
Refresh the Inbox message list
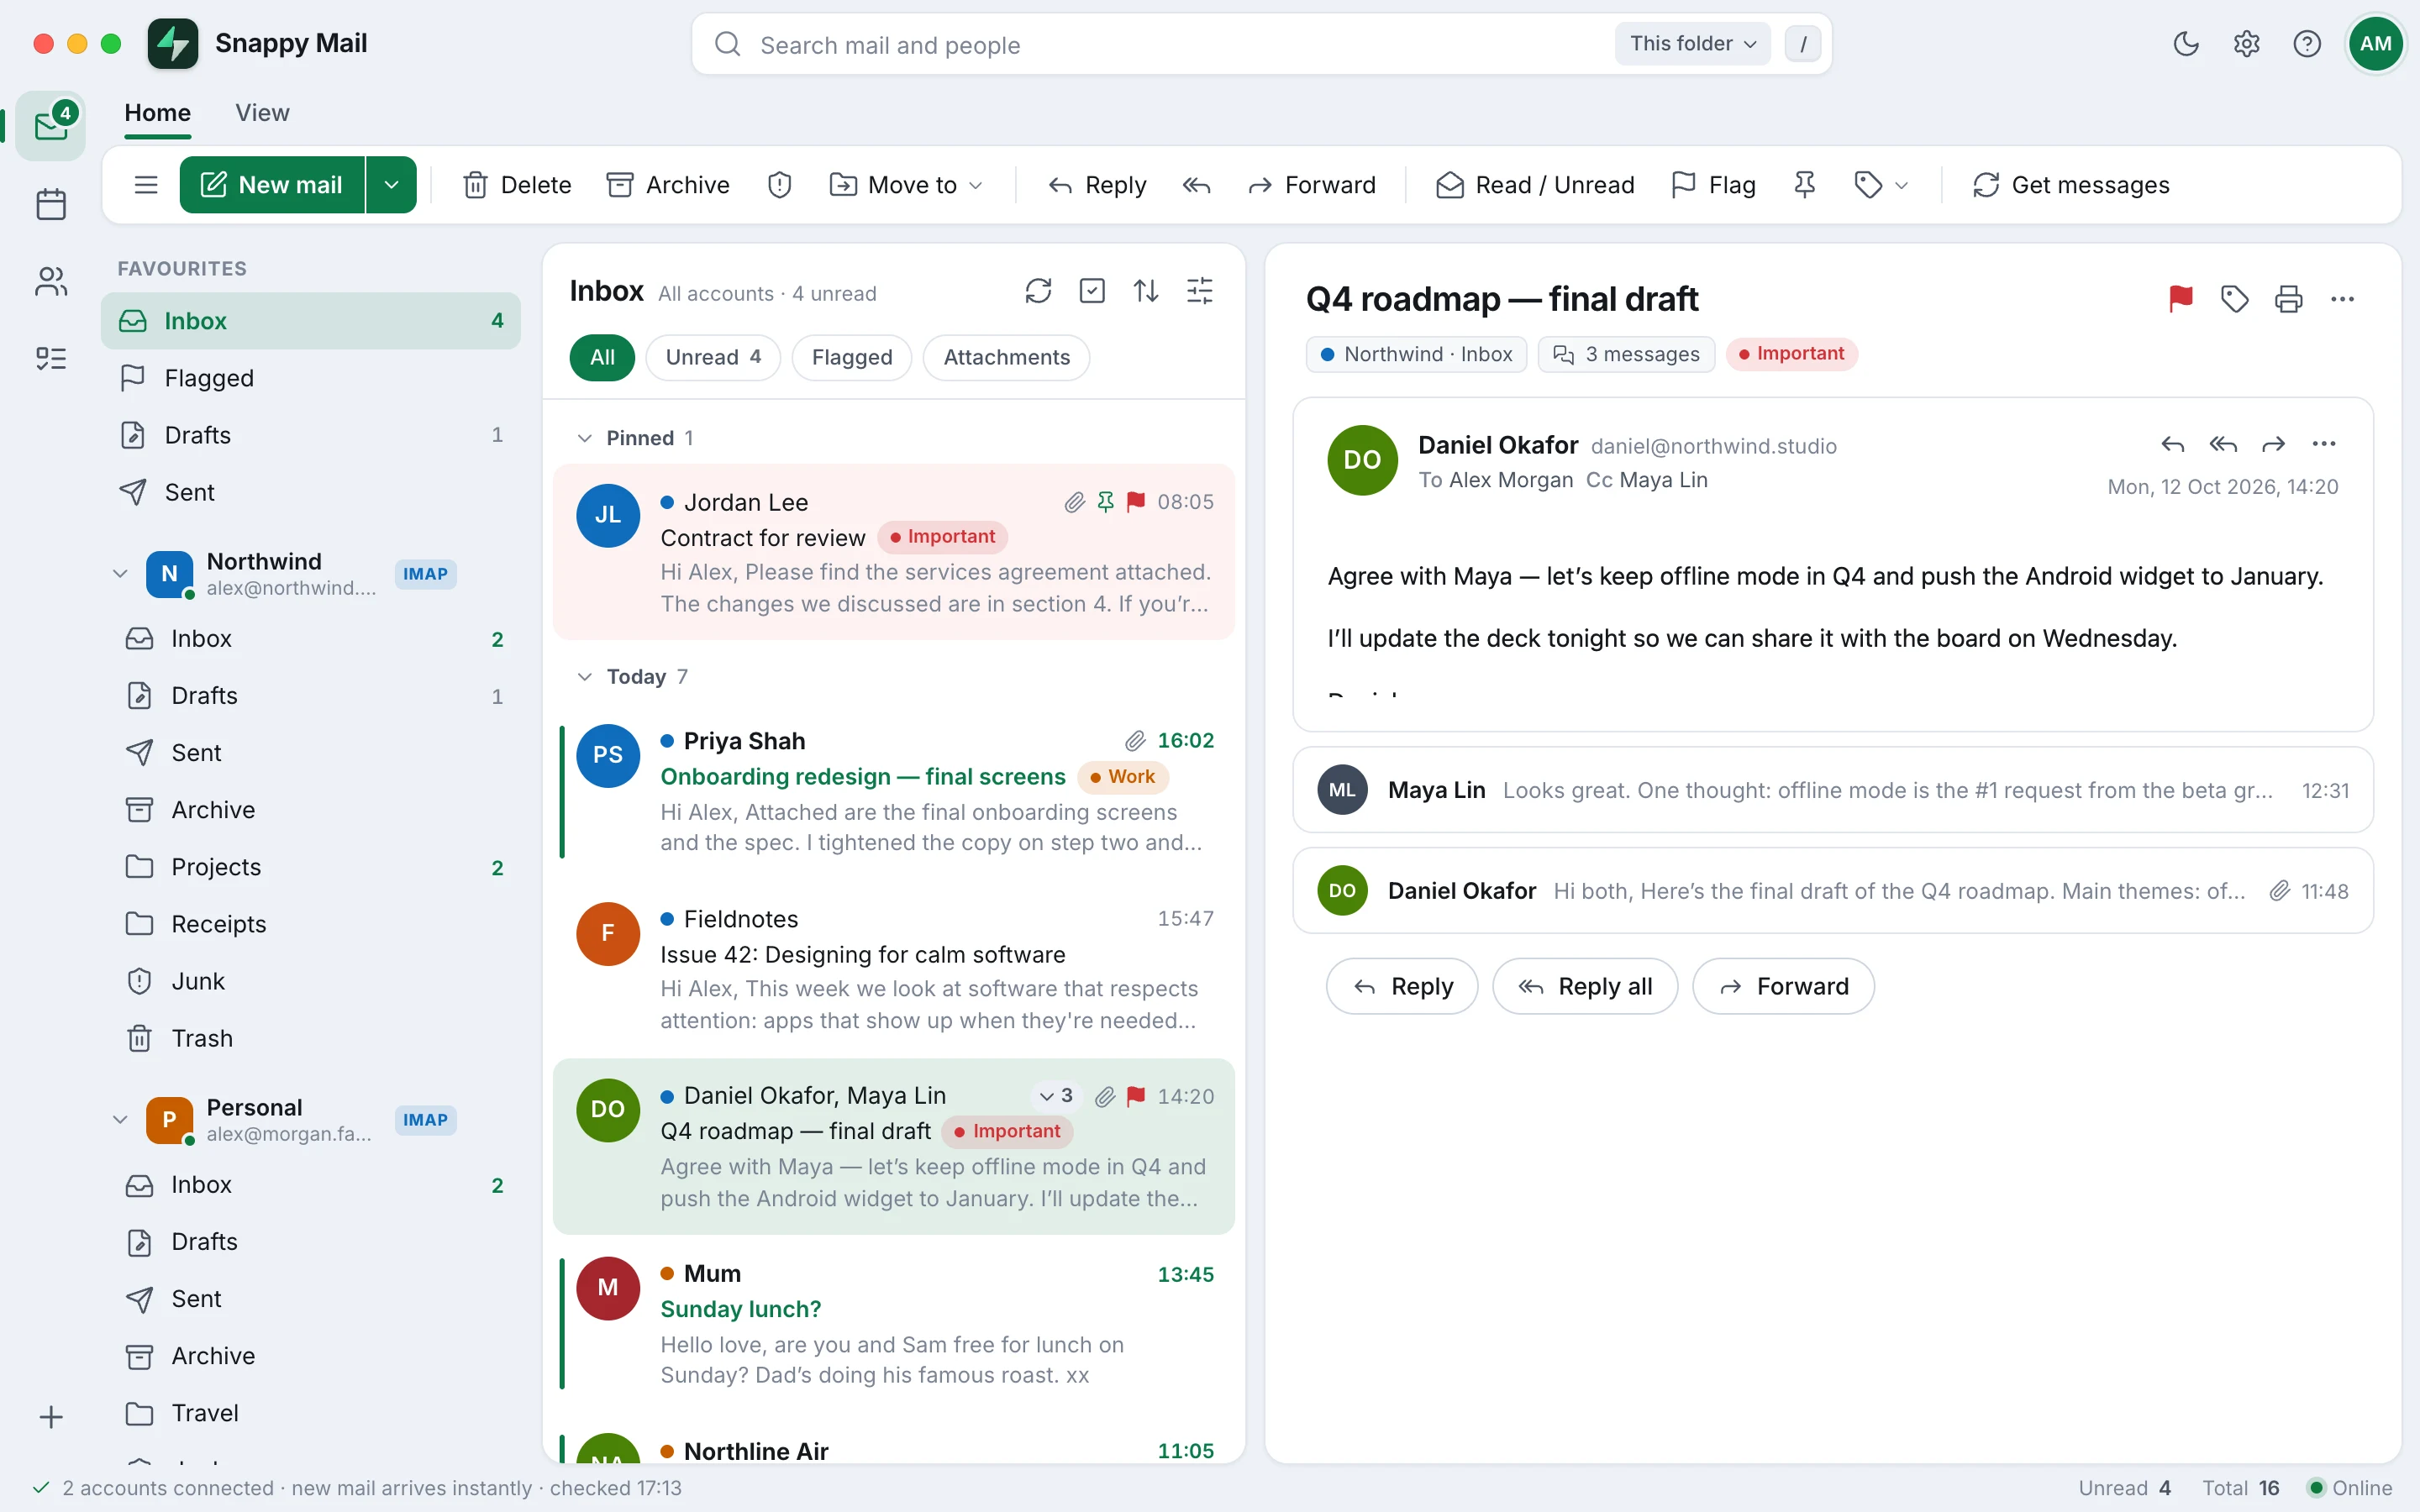(x=1038, y=291)
